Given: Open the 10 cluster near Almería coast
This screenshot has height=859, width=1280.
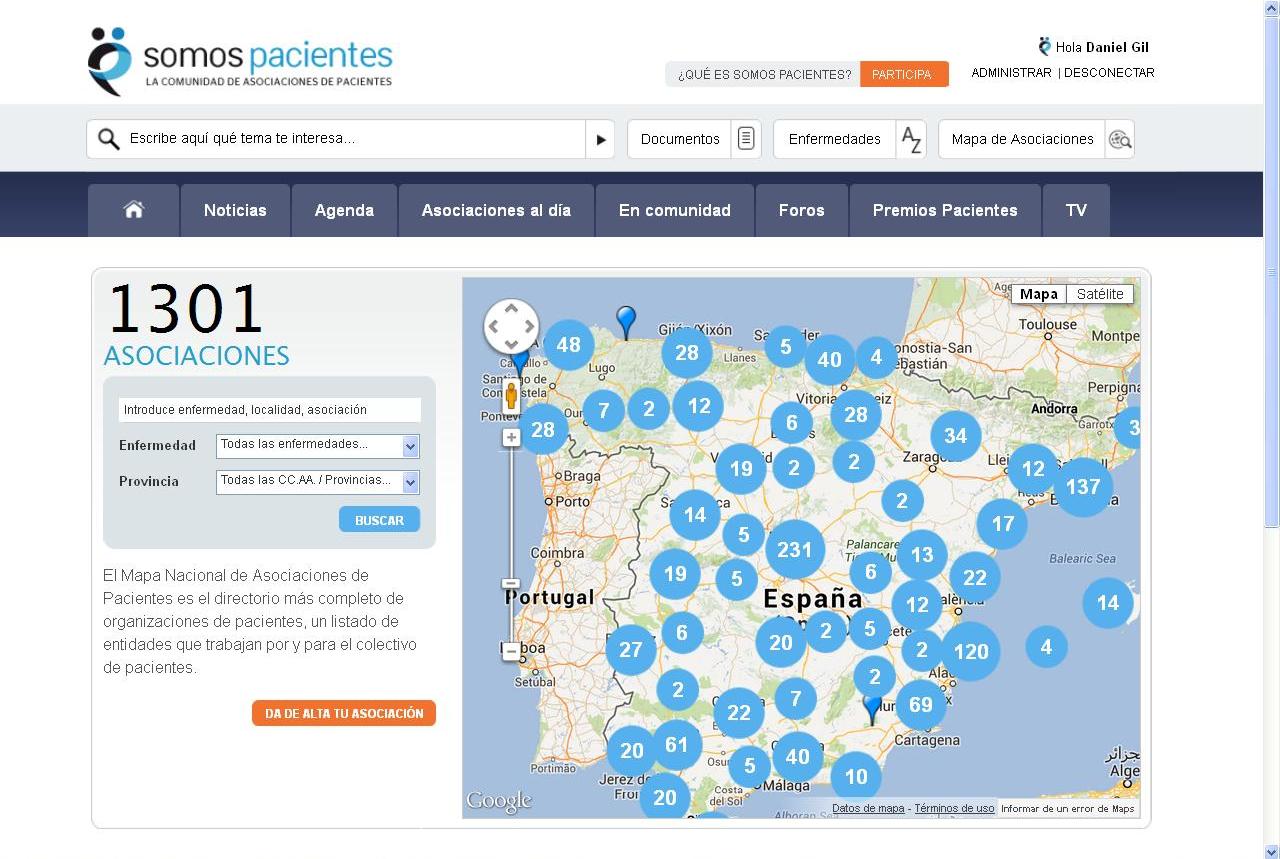Looking at the screenshot, I should [856, 777].
